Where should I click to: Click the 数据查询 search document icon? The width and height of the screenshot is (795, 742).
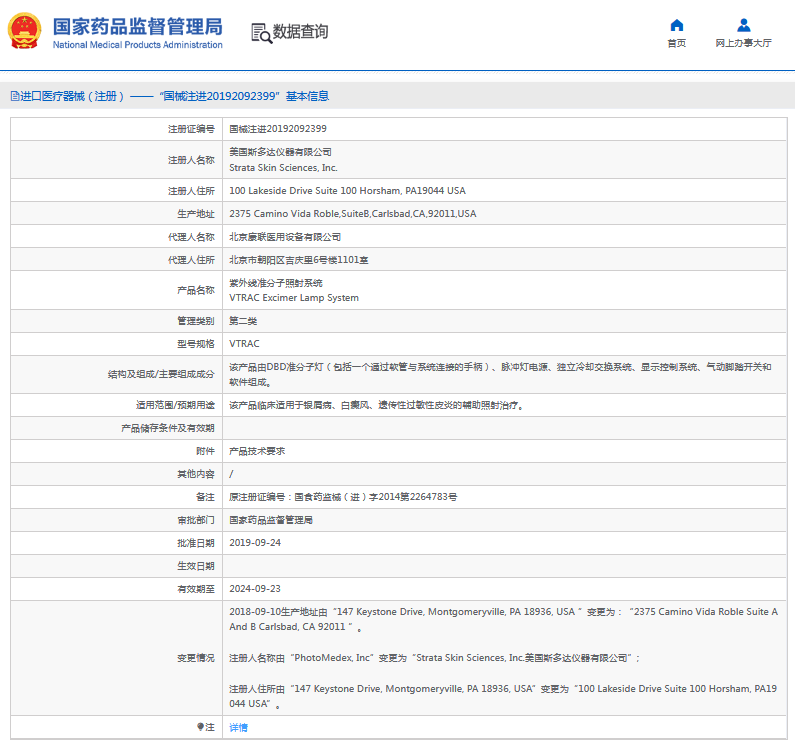(261, 33)
